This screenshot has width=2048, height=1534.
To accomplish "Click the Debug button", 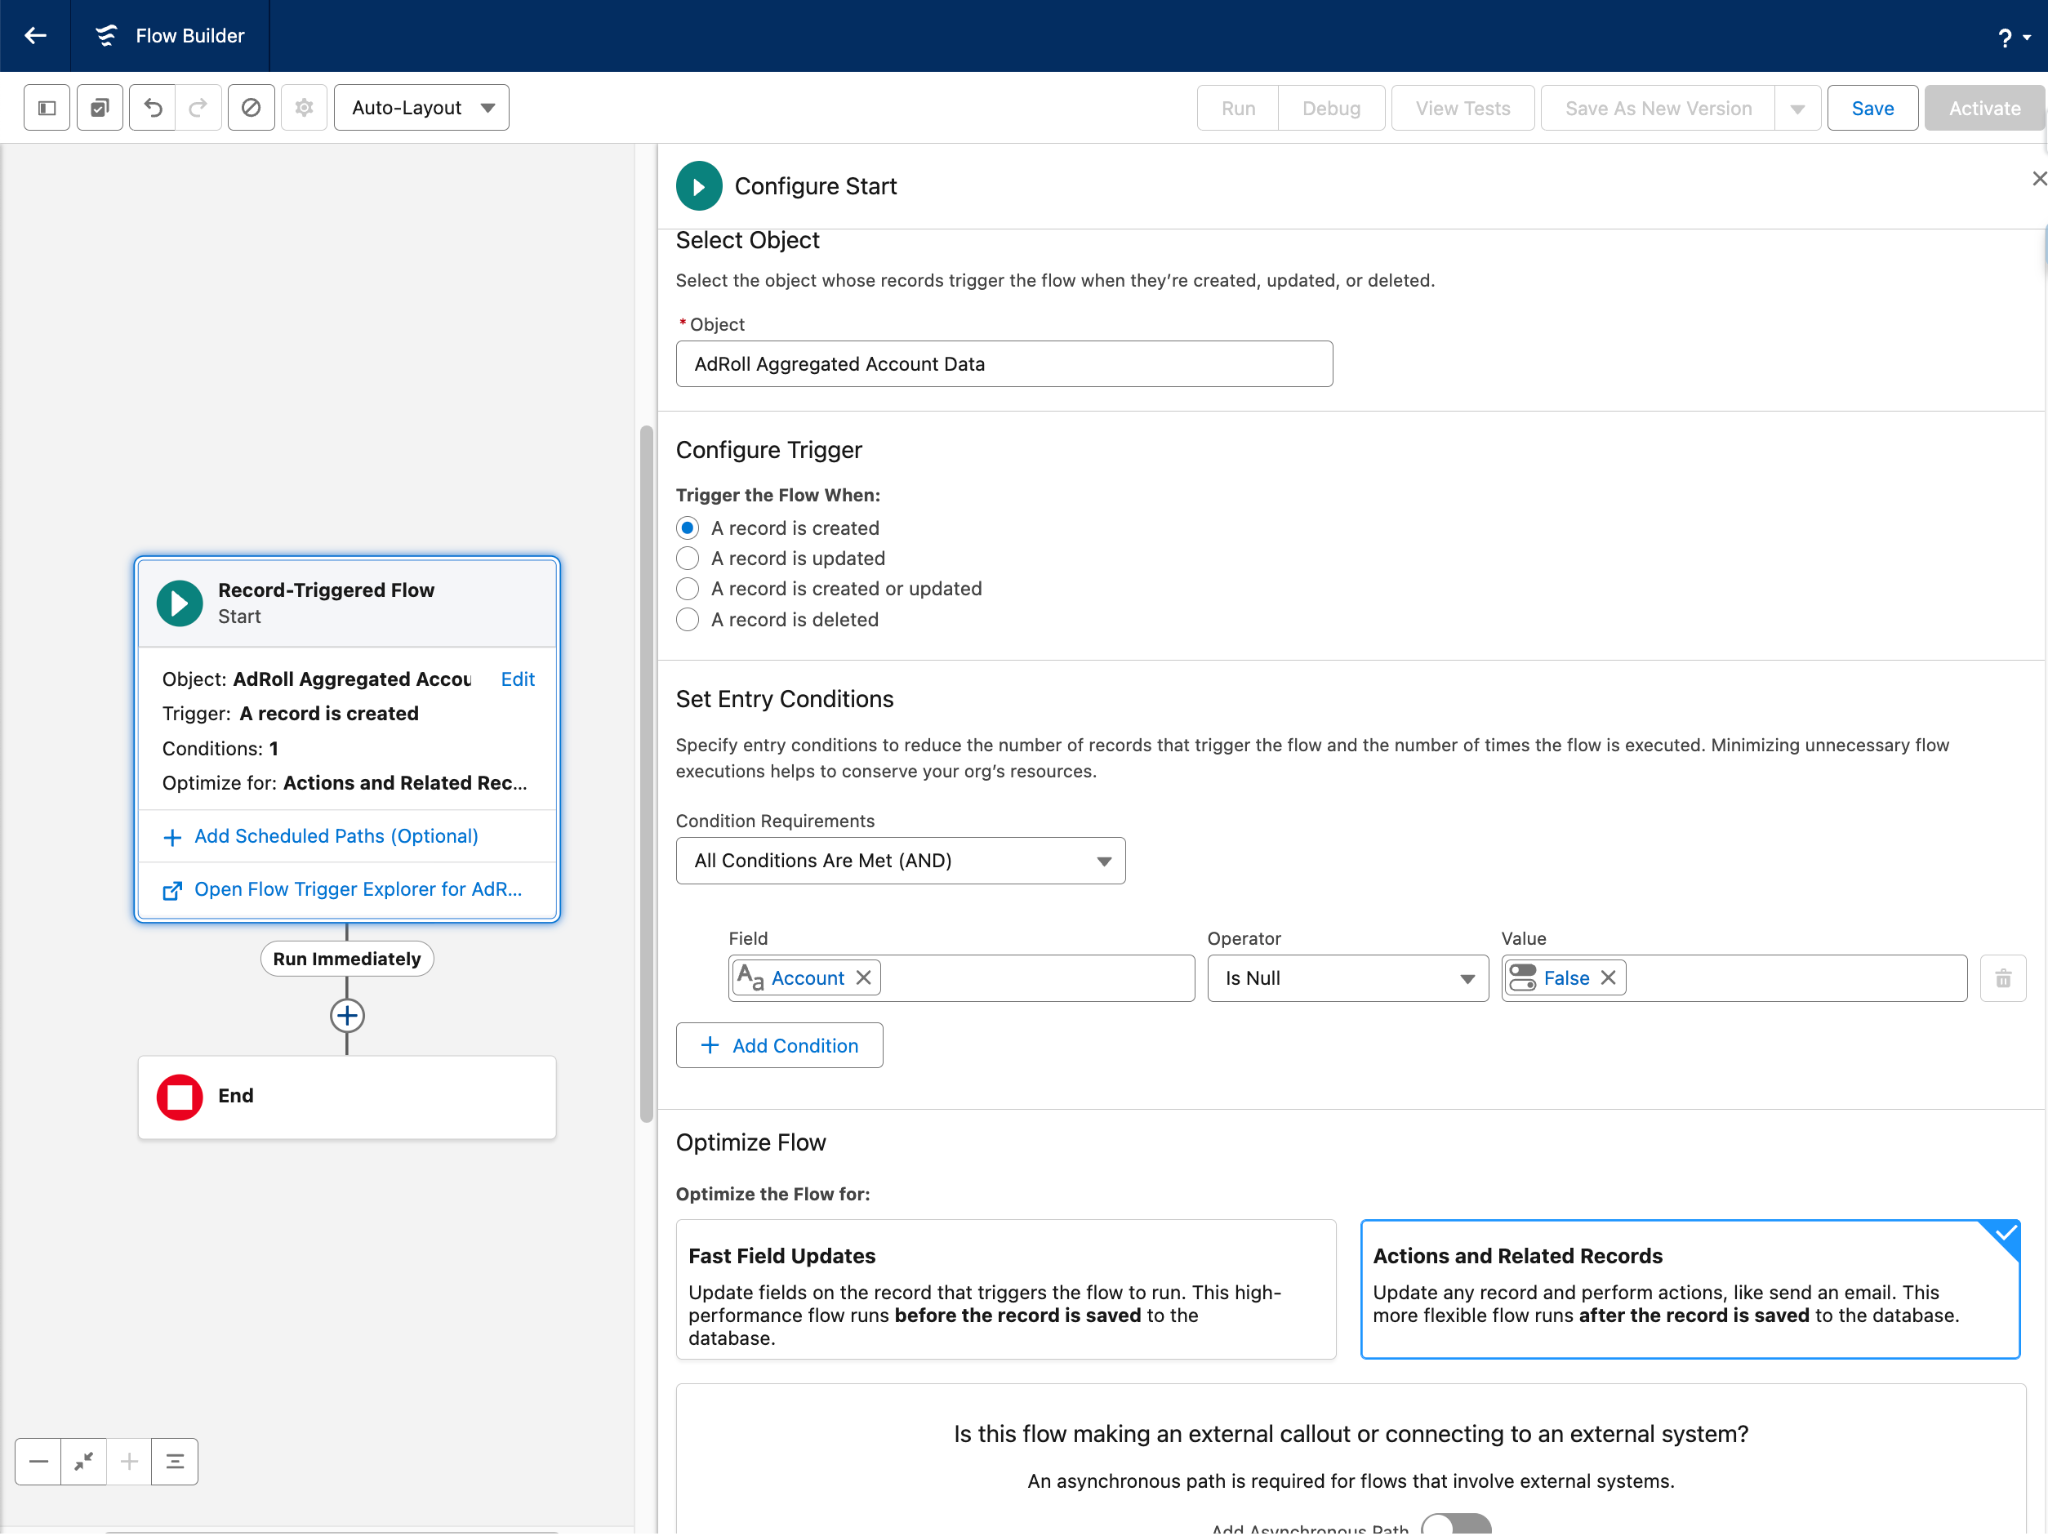I will [1331, 108].
